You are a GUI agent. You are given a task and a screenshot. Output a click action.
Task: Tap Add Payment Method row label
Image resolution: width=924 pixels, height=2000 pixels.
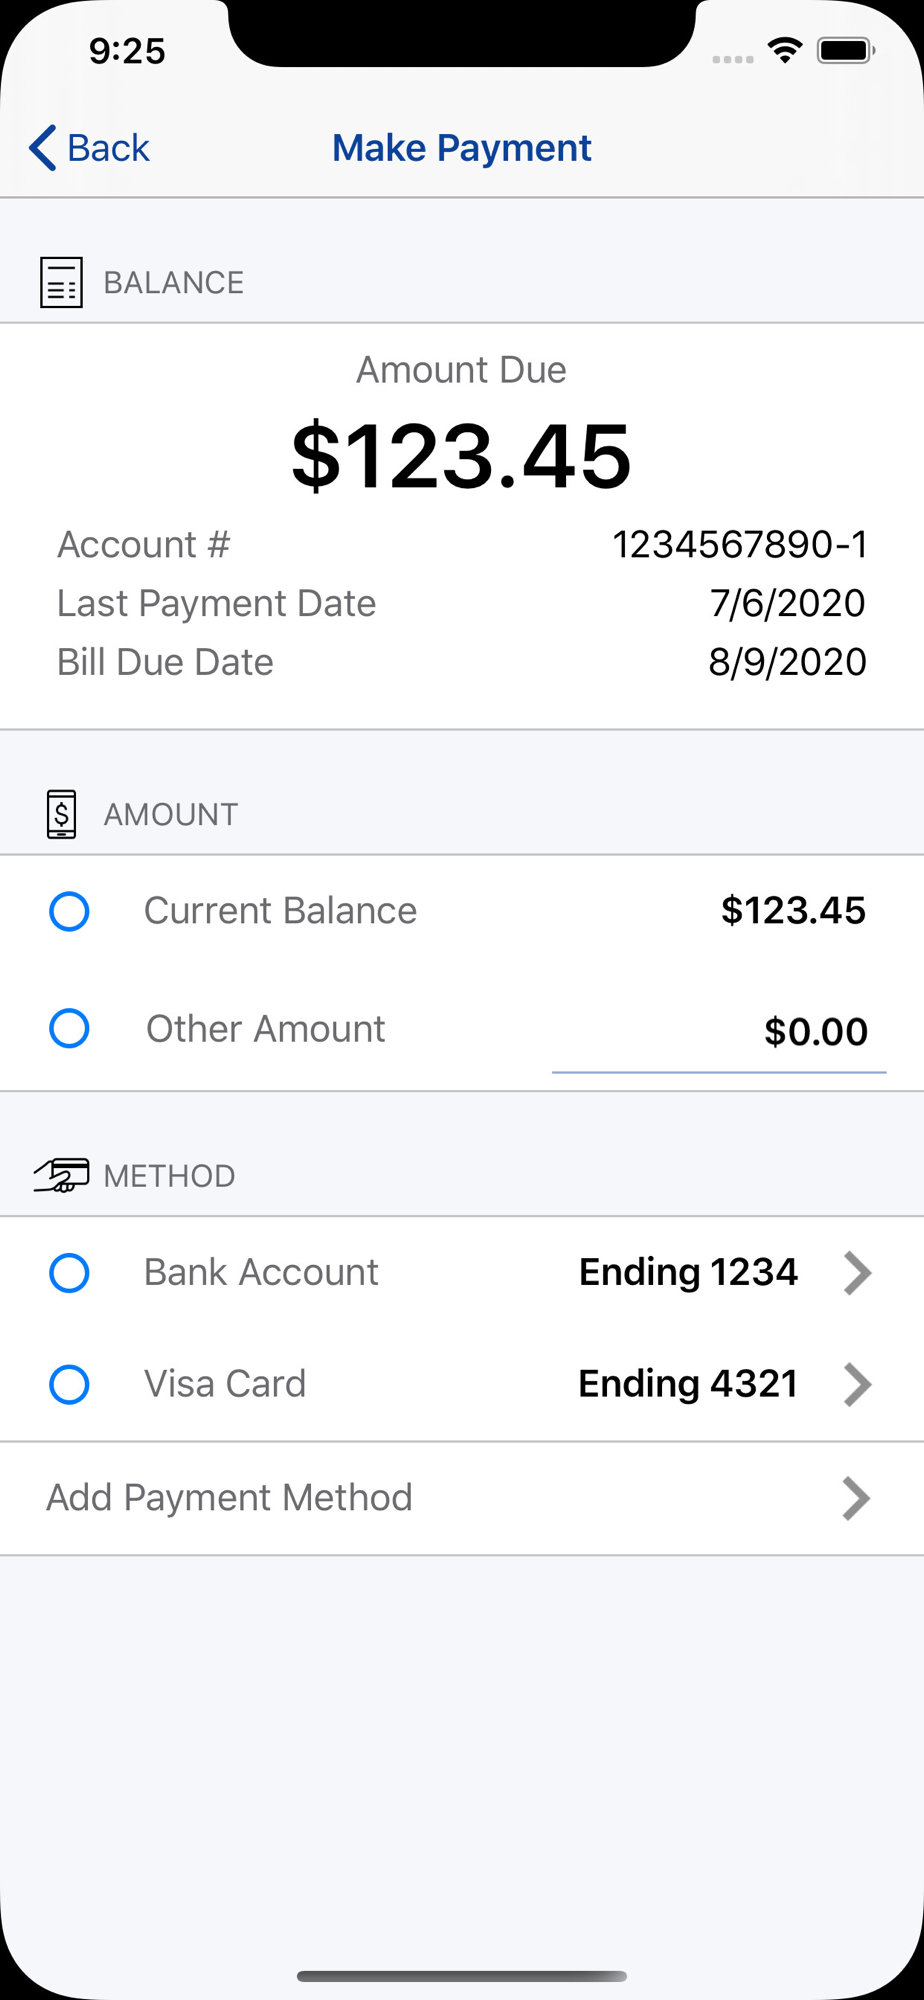pyautogui.click(x=229, y=1498)
